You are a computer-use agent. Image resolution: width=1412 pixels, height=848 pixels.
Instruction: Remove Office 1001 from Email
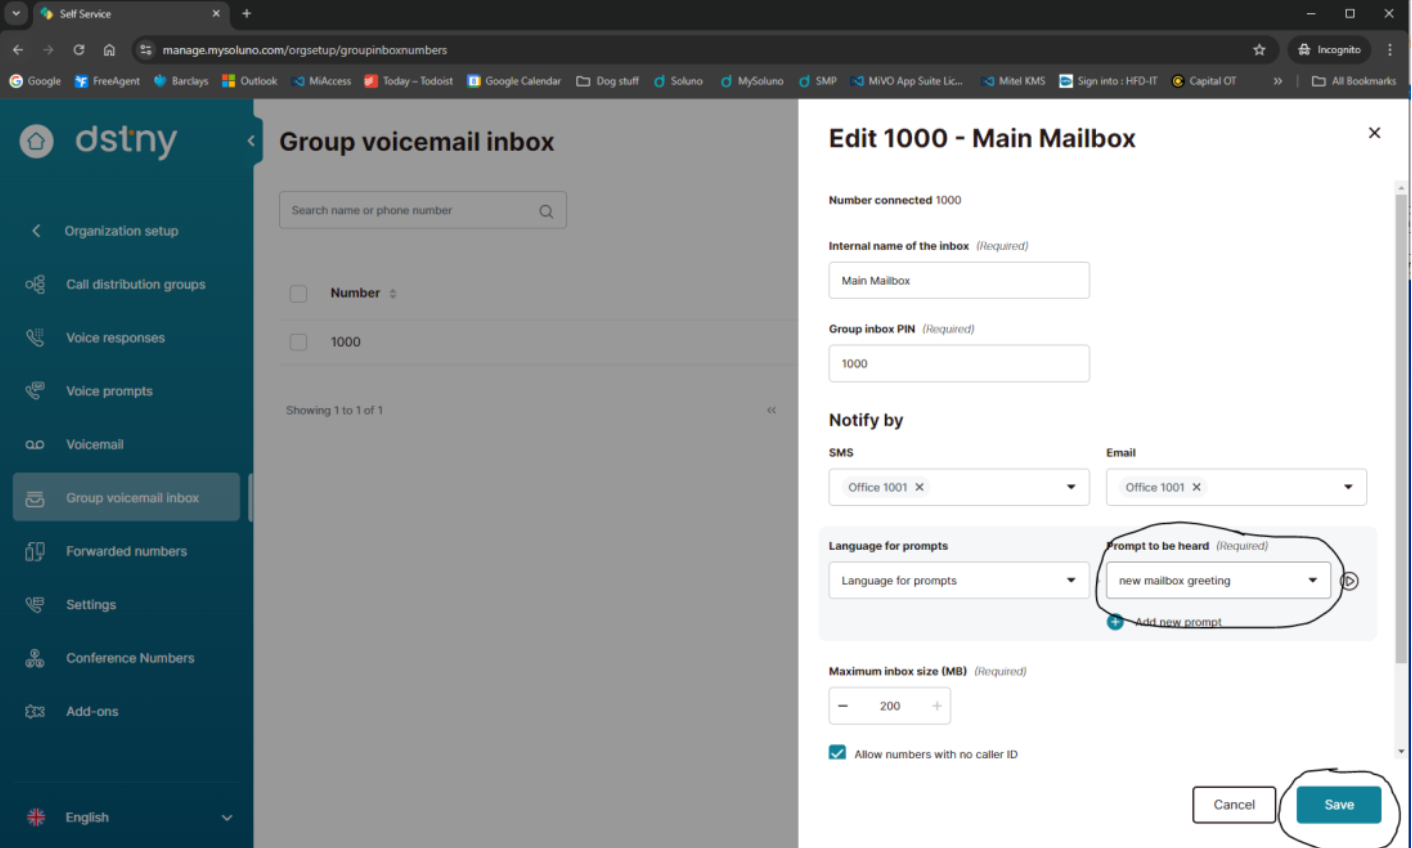1196,487
